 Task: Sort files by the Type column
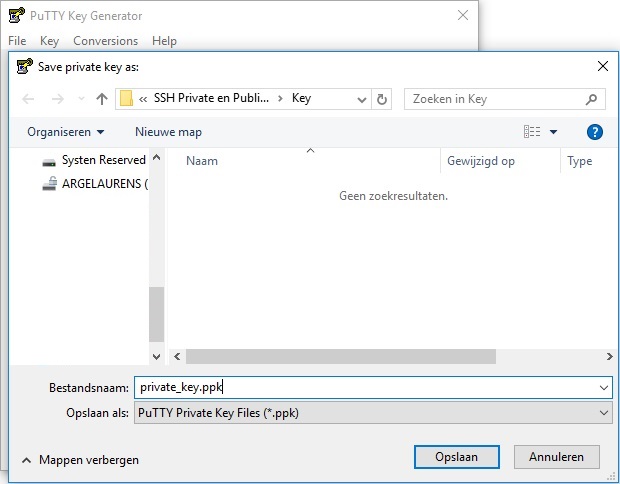580,161
